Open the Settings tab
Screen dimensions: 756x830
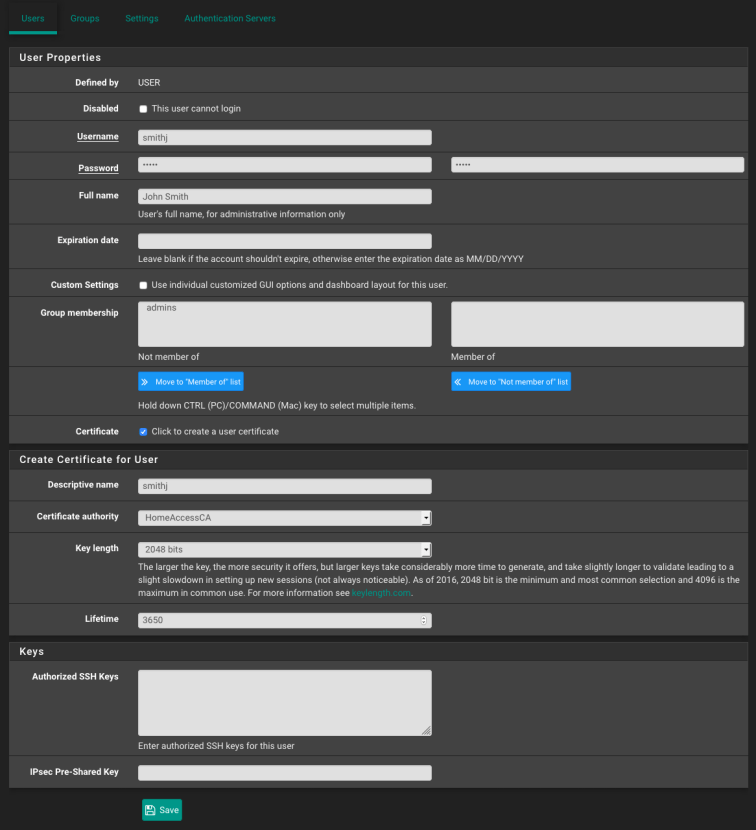click(x=141, y=18)
